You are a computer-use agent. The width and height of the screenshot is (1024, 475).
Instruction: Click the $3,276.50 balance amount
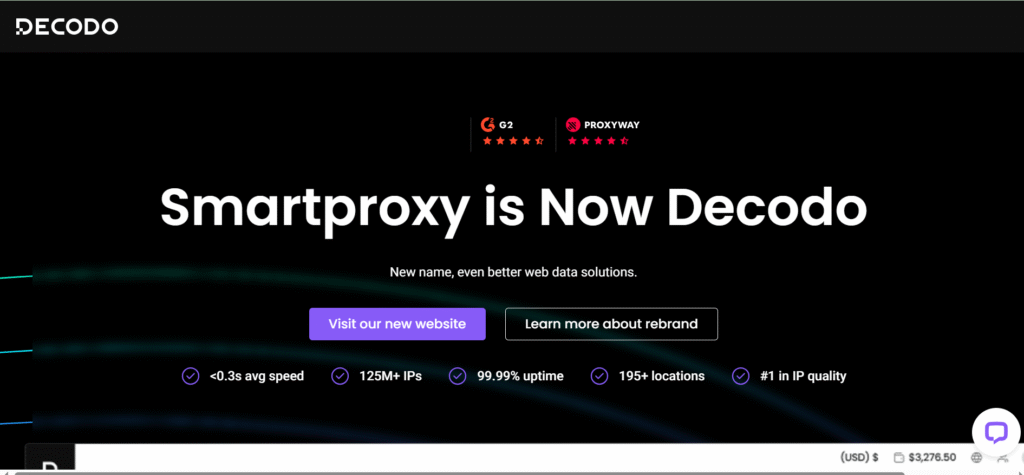click(x=932, y=458)
